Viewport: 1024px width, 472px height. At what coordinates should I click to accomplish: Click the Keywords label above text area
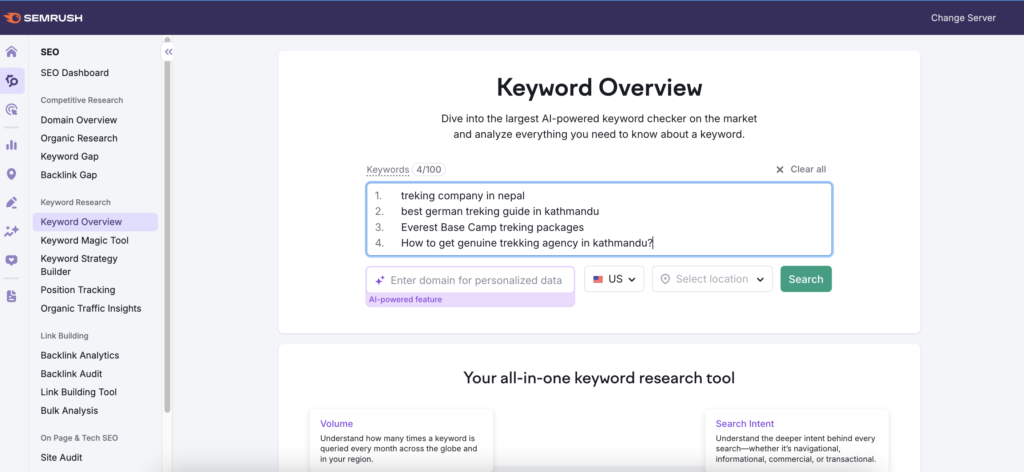pyautogui.click(x=387, y=170)
